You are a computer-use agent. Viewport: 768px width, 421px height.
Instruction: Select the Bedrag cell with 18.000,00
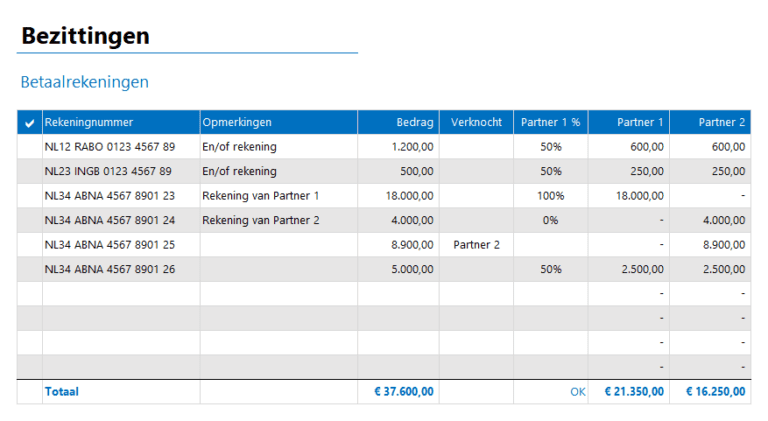coord(408,196)
